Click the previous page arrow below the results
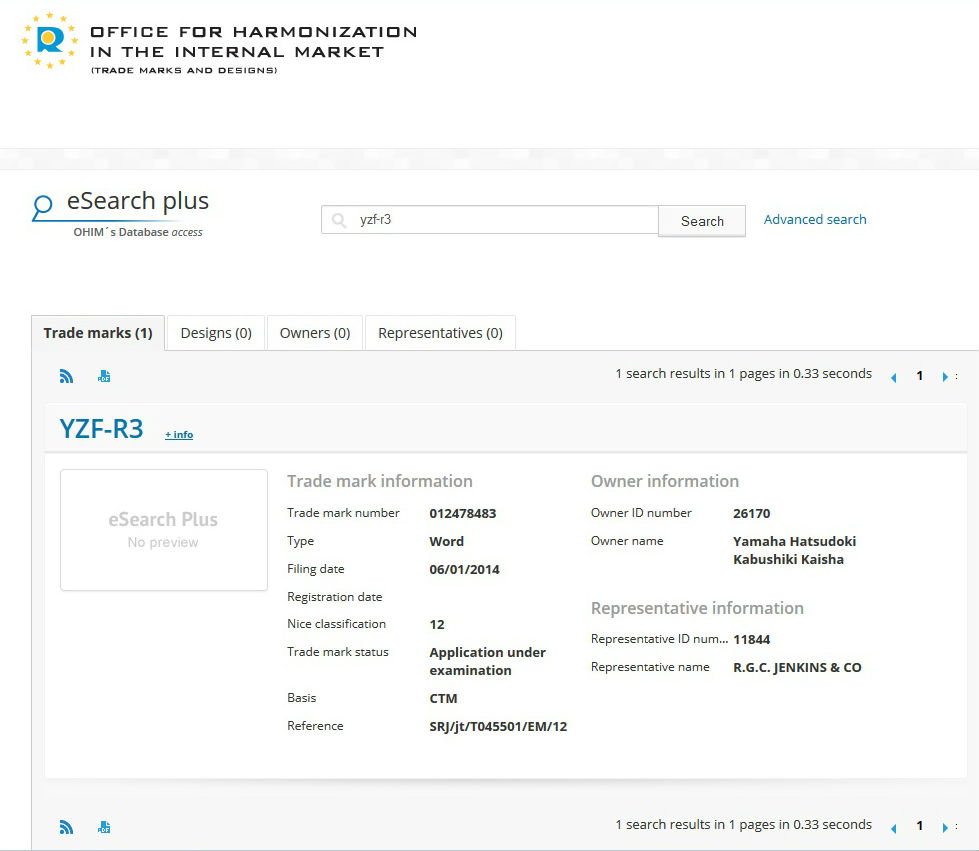This screenshot has height=851, width=979. [x=893, y=827]
